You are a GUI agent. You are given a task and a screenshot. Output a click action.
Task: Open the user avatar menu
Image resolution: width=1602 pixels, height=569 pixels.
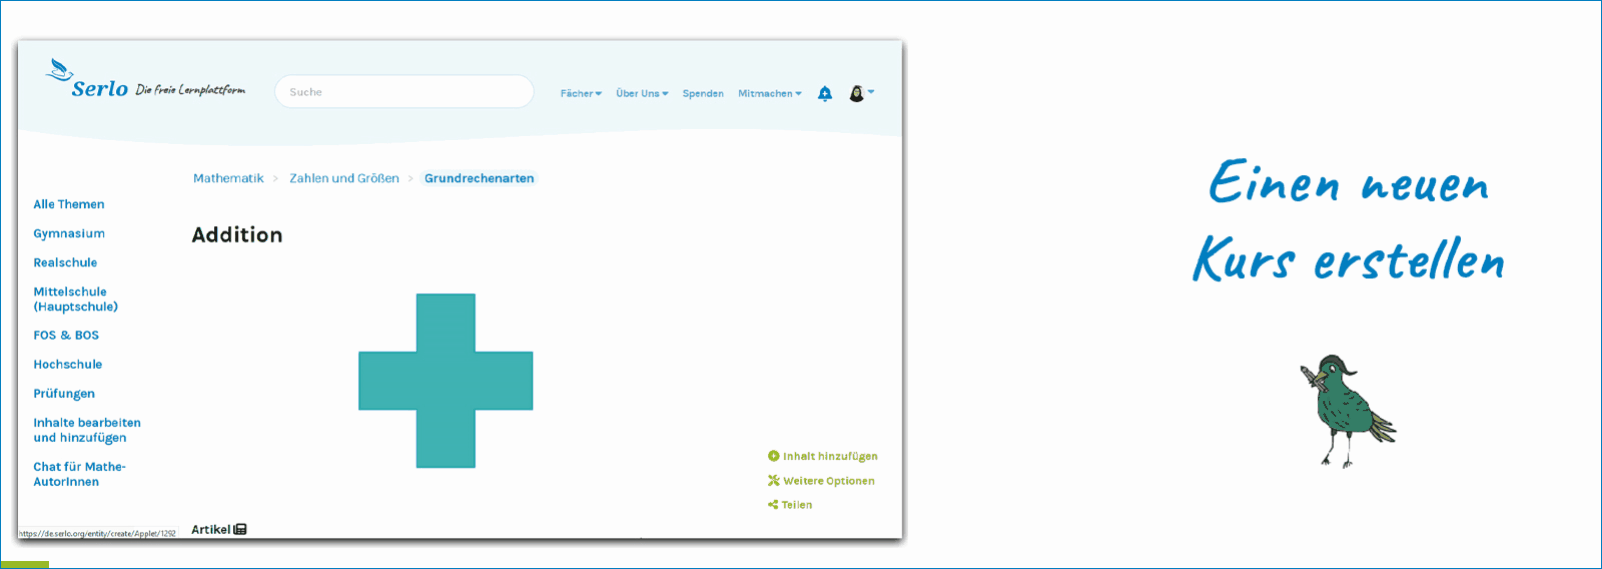tap(859, 93)
